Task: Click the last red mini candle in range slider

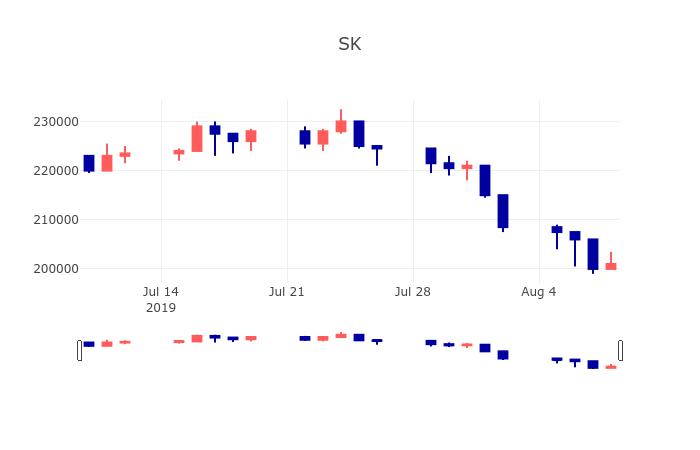Action: pos(611,367)
